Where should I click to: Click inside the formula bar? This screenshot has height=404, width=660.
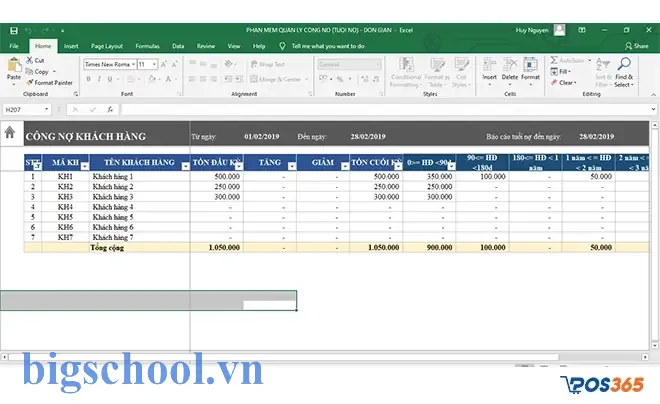[384, 109]
